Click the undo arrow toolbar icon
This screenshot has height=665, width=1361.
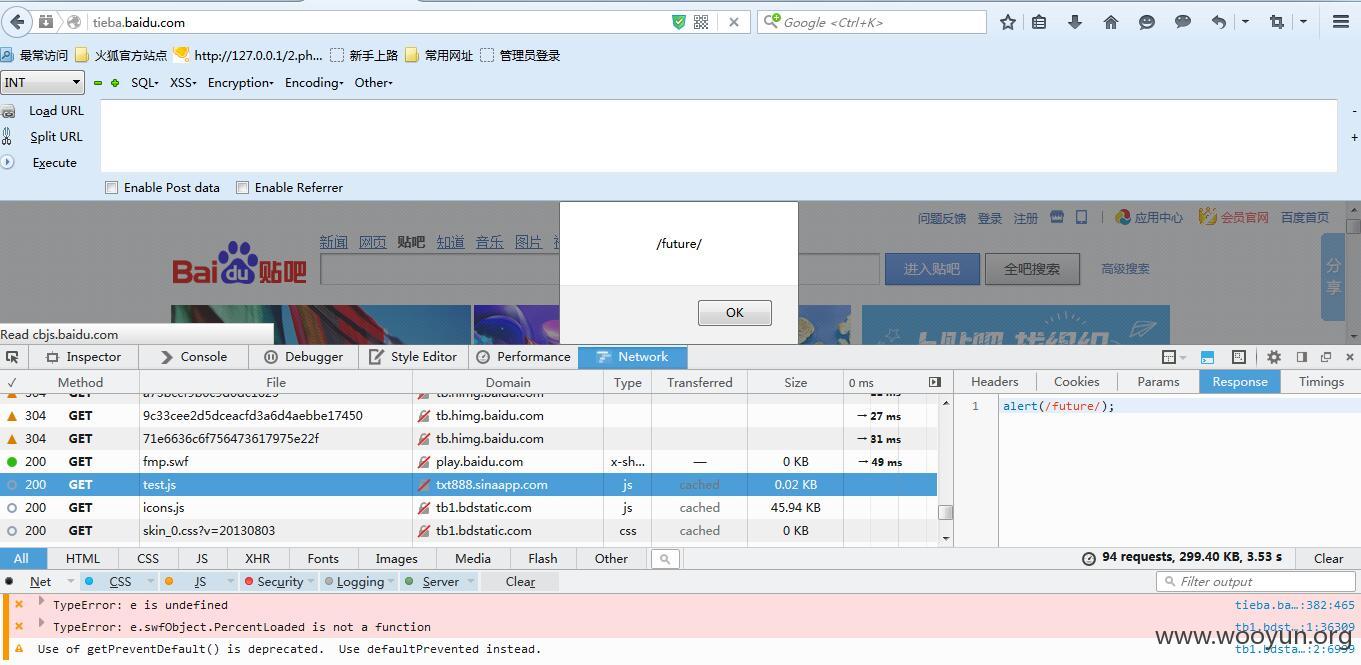click(1218, 22)
